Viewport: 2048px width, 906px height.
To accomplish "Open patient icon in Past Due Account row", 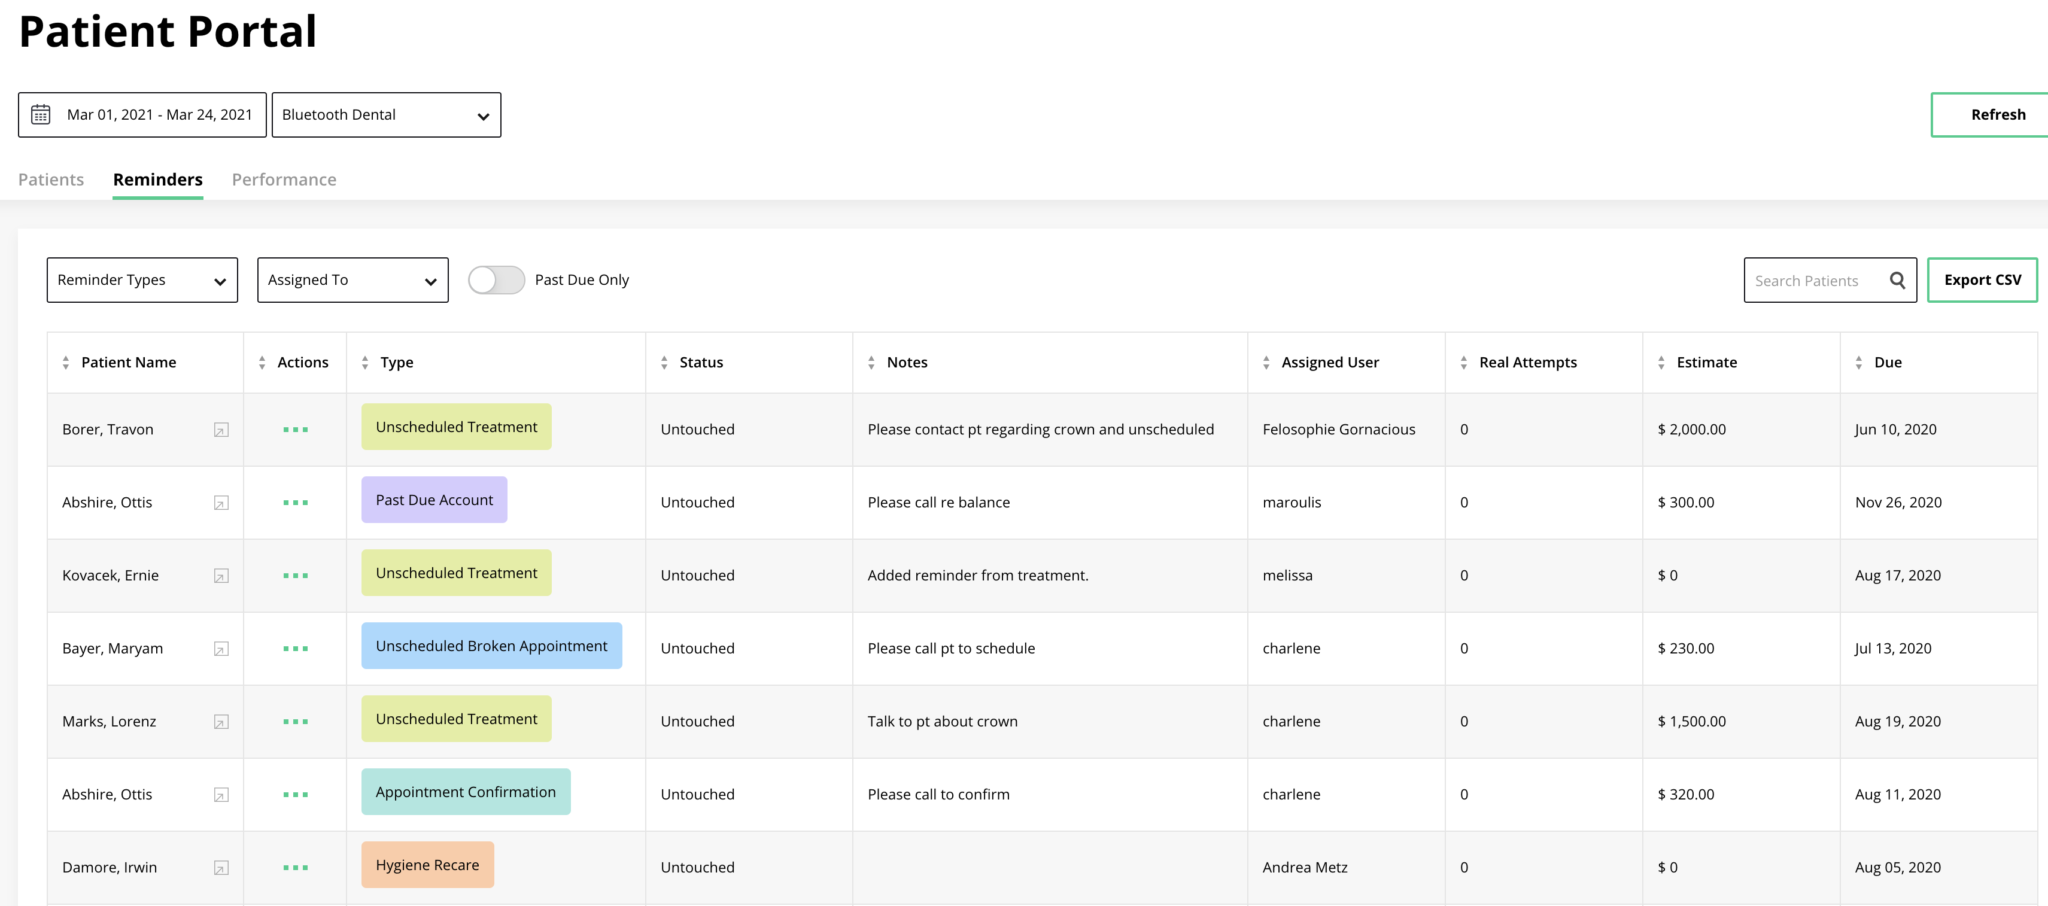I will coord(221,503).
